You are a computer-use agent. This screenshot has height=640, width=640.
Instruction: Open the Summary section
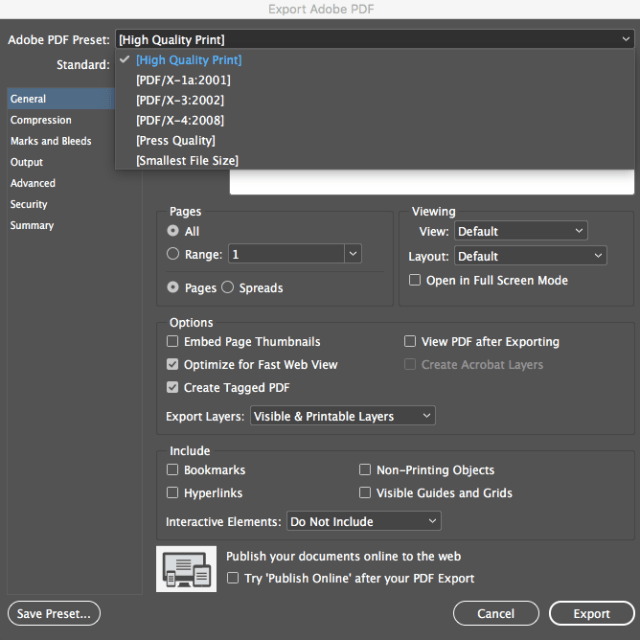[32, 225]
